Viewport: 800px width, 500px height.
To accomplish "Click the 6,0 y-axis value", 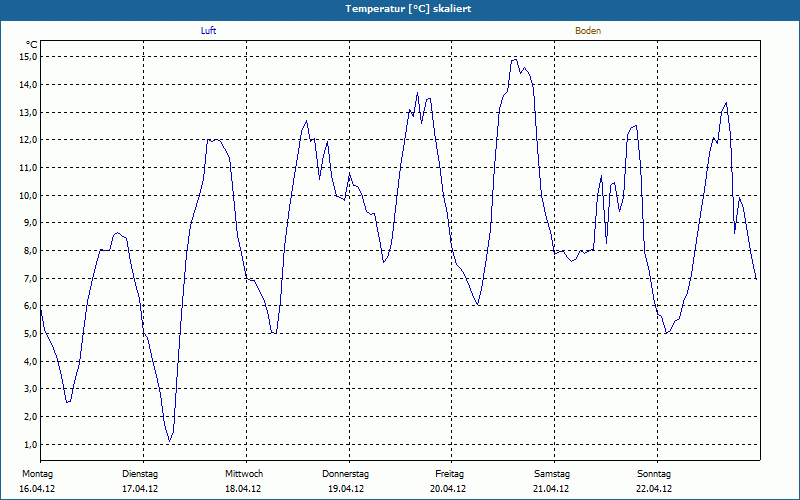I will (x=31, y=306).
